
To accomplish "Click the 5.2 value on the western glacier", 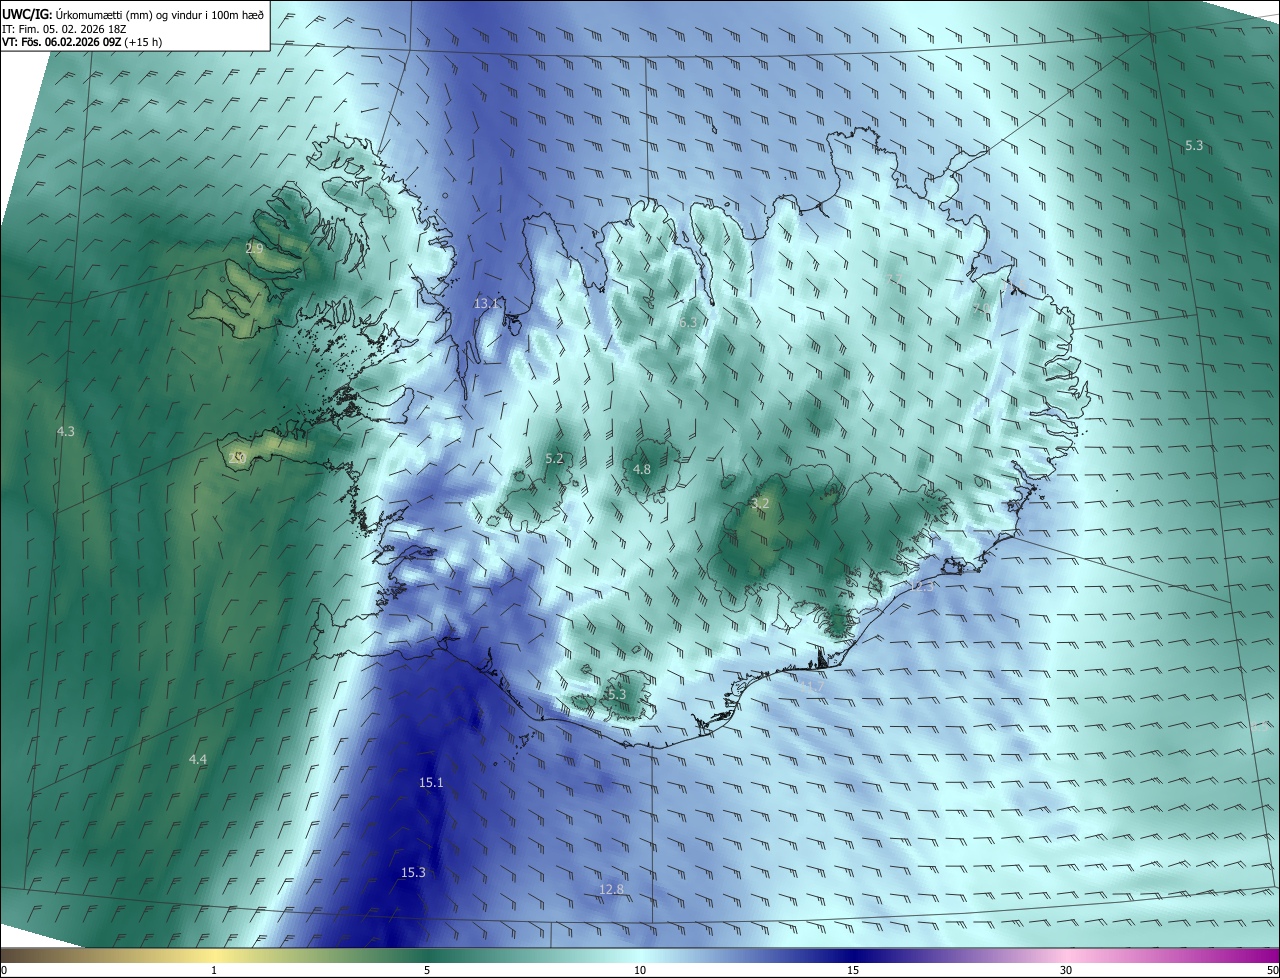I will pyautogui.click(x=554, y=459).
